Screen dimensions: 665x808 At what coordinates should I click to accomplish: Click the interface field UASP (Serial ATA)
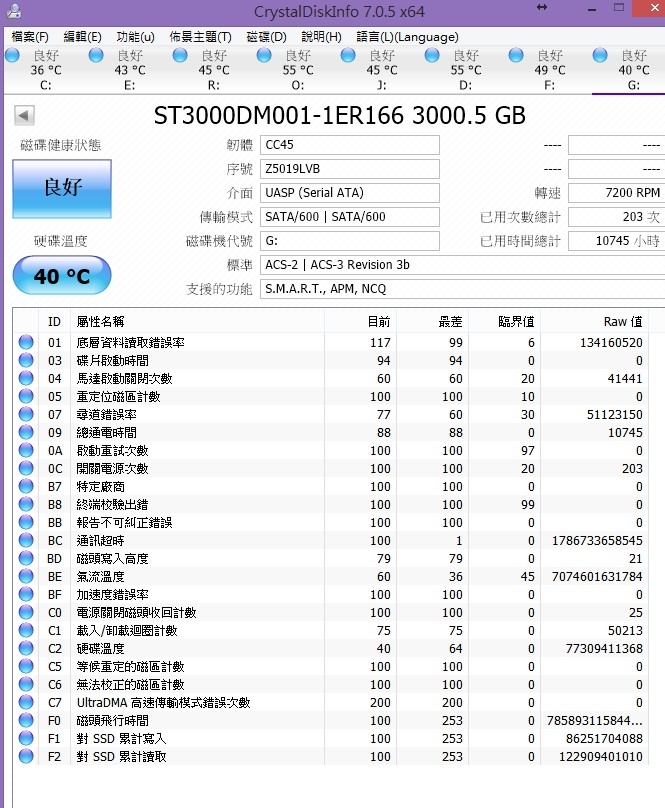point(350,193)
